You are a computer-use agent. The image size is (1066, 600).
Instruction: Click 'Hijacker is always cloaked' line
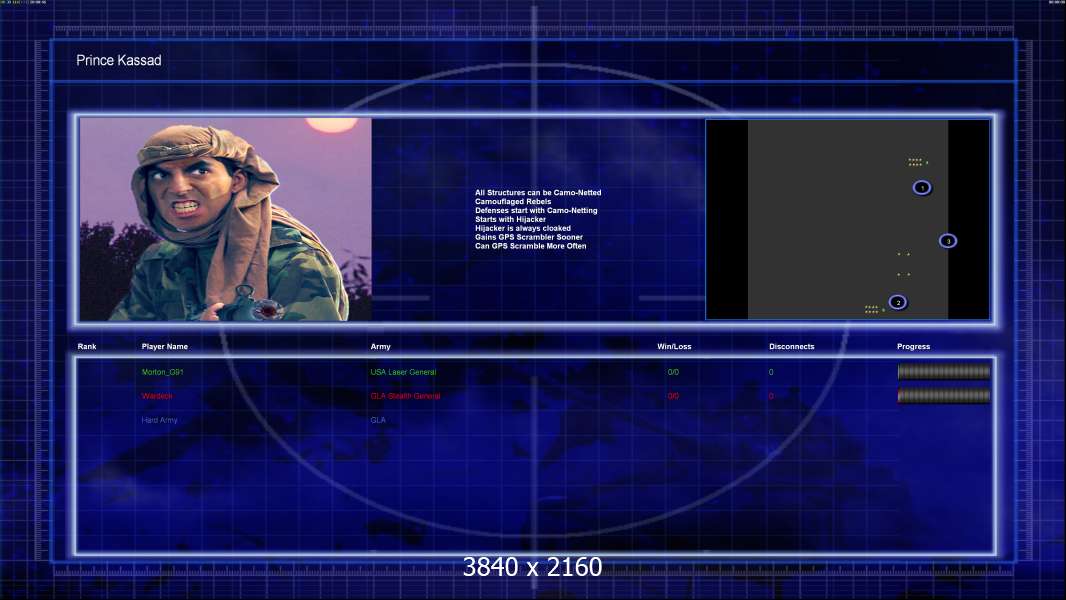coord(522,228)
